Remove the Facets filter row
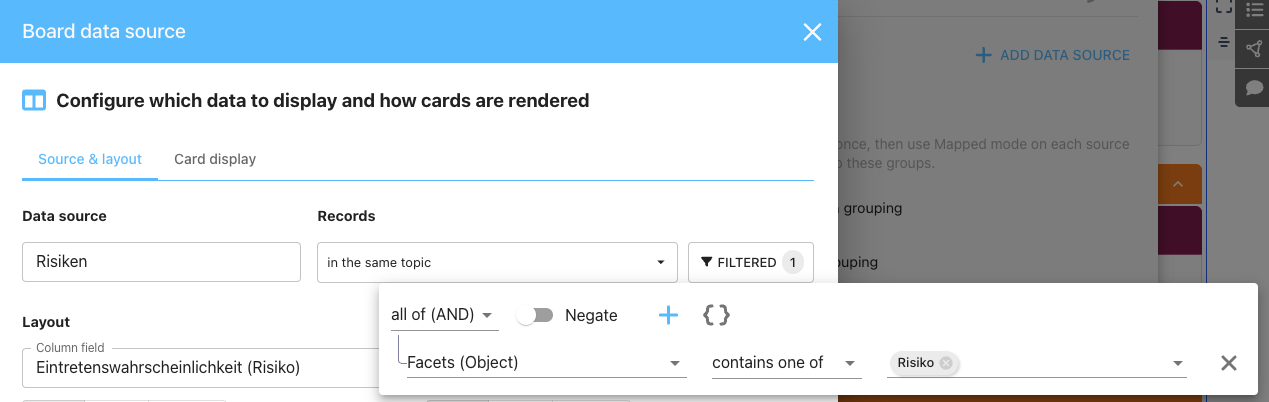Image resolution: width=1269 pixels, height=402 pixels. (x=1229, y=363)
